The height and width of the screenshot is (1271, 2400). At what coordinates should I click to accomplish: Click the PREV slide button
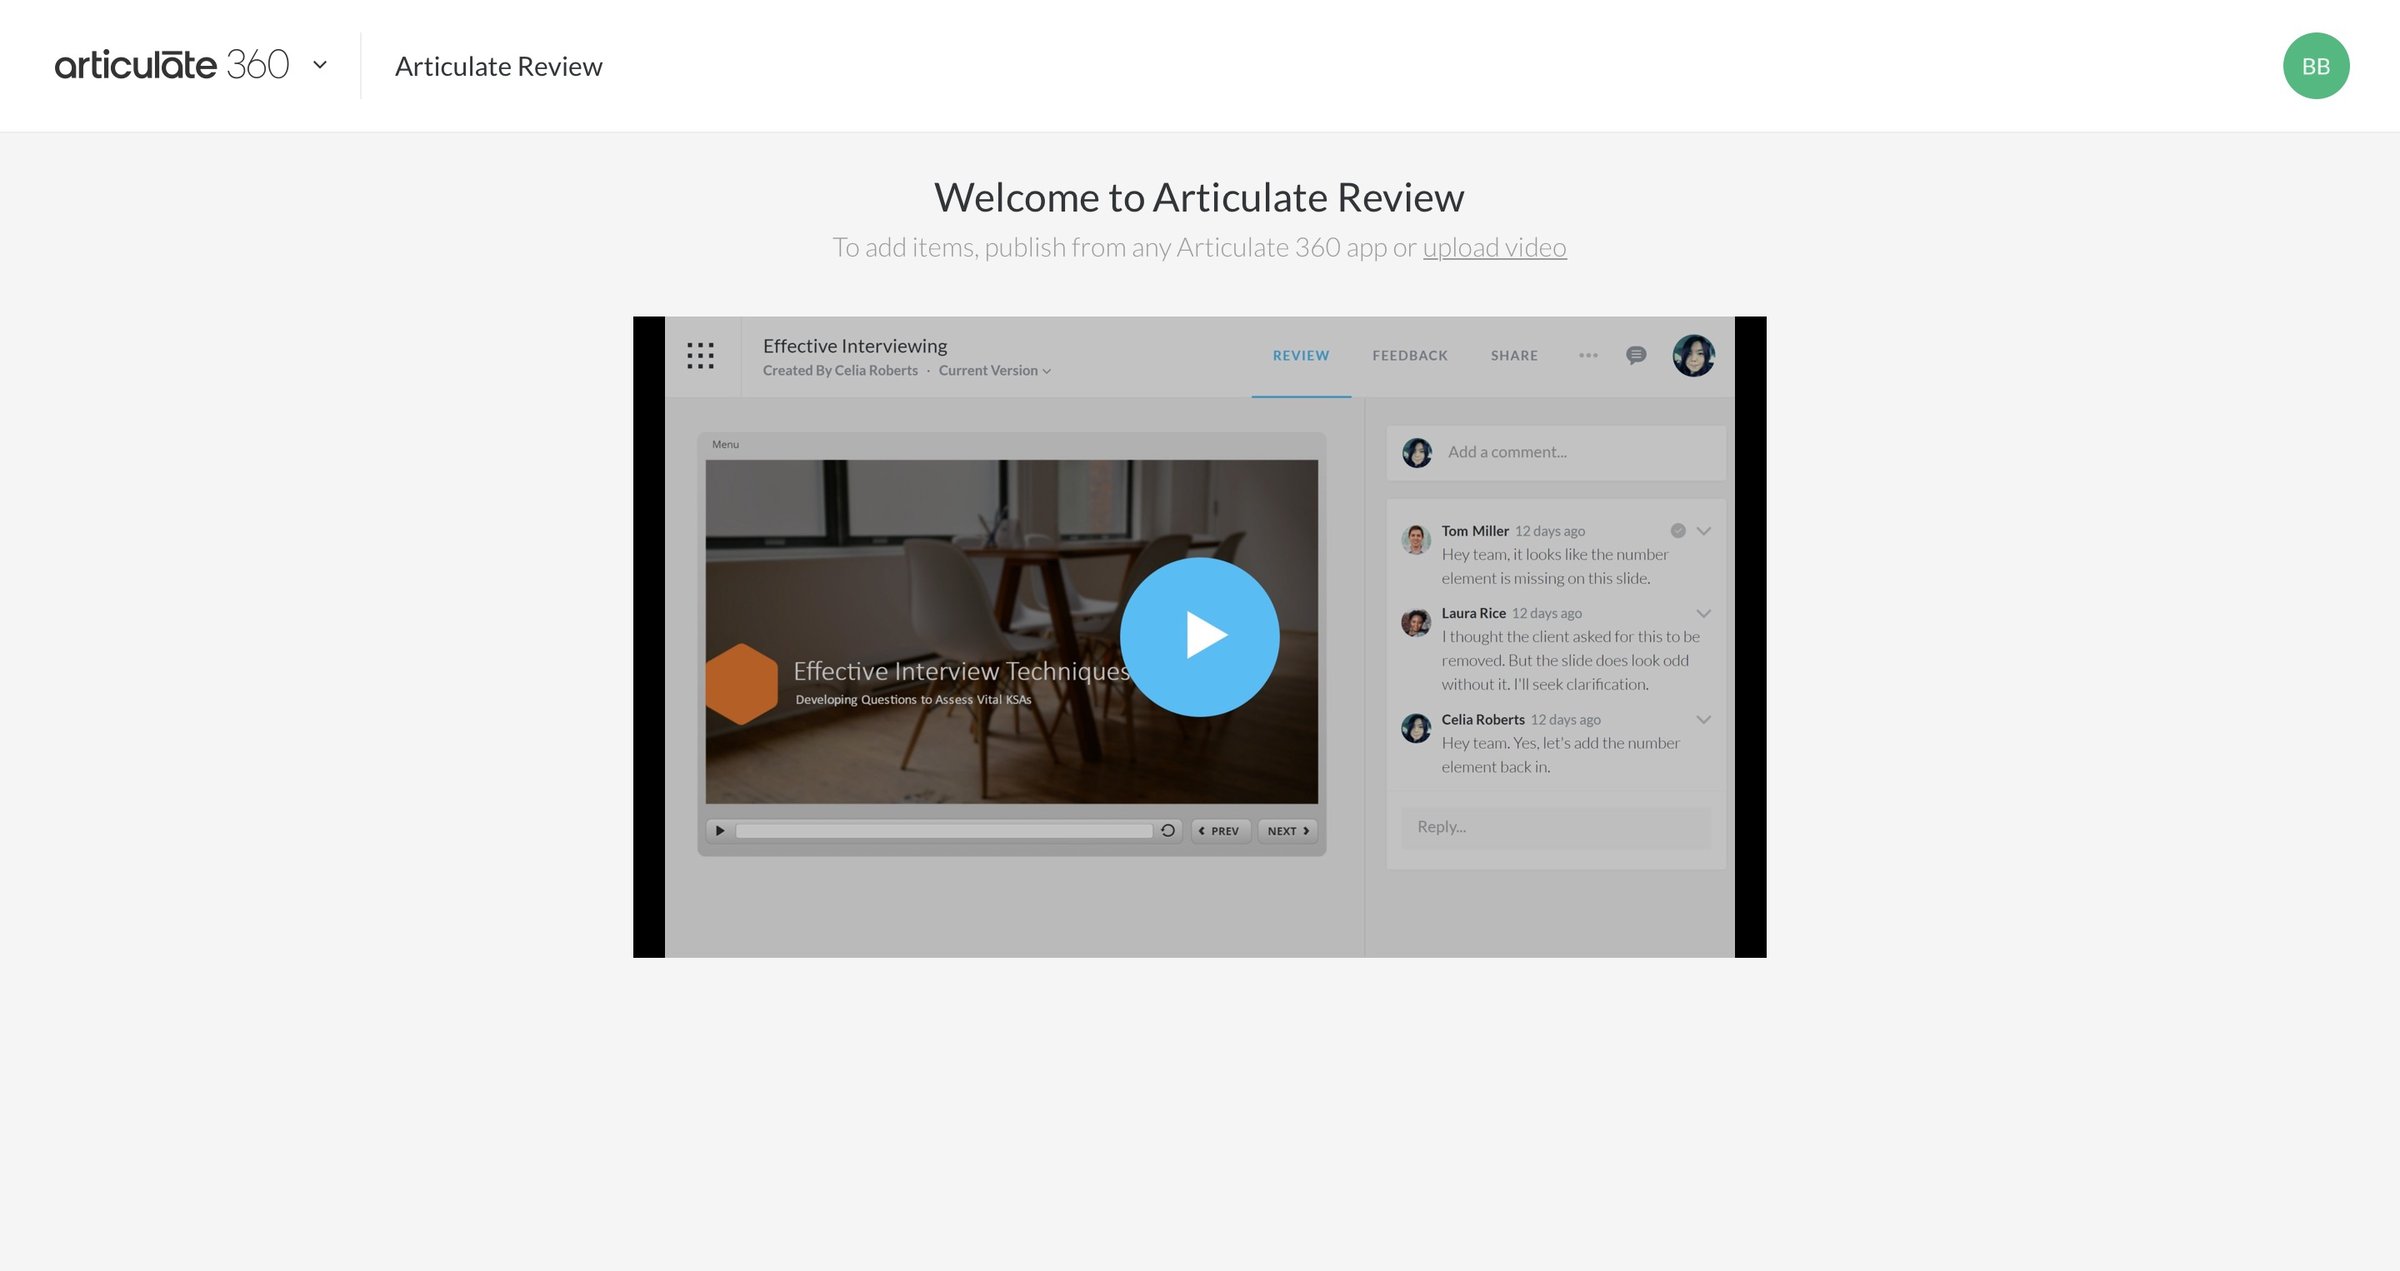pos(1221,831)
